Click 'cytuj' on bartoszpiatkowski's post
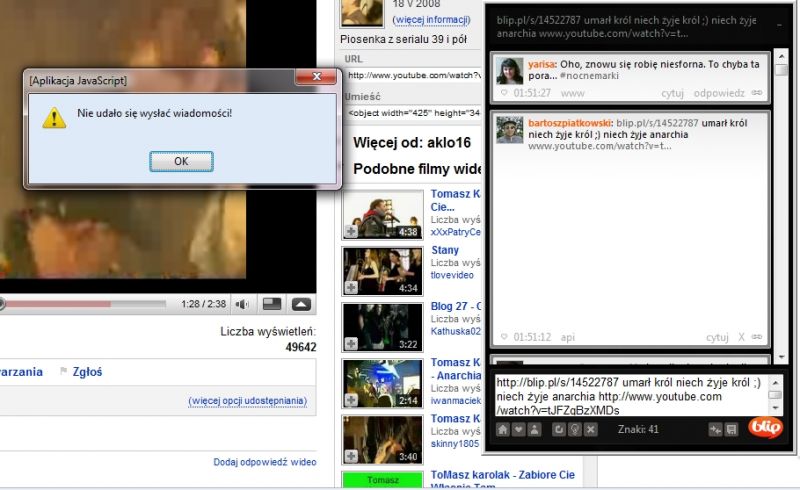Screen dimensions: 800x490 717,337
